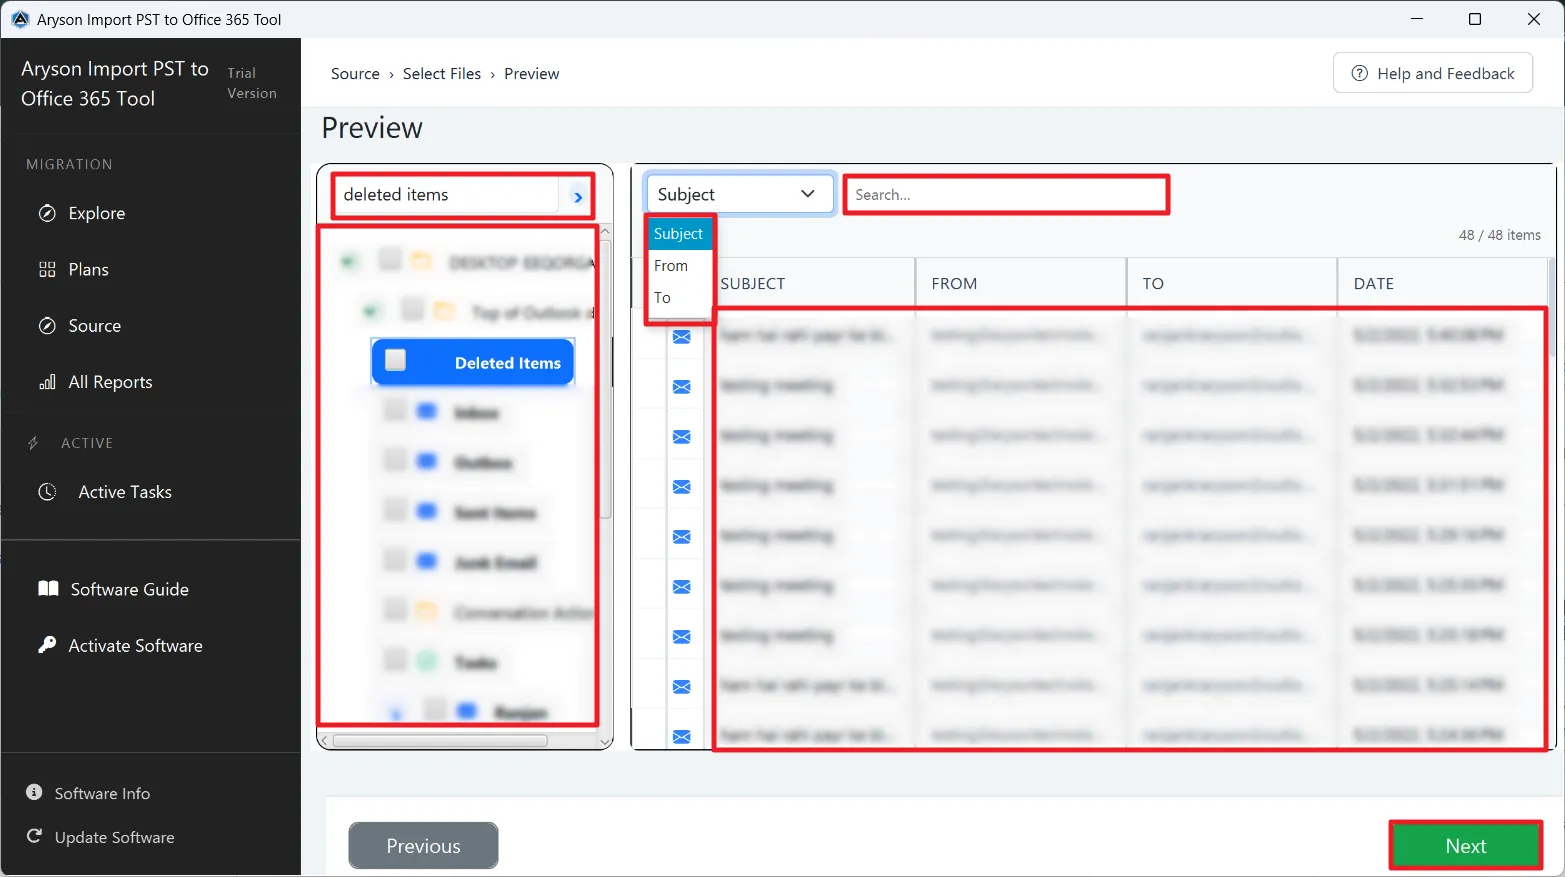Click the Preview breadcrumb

(x=532, y=74)
